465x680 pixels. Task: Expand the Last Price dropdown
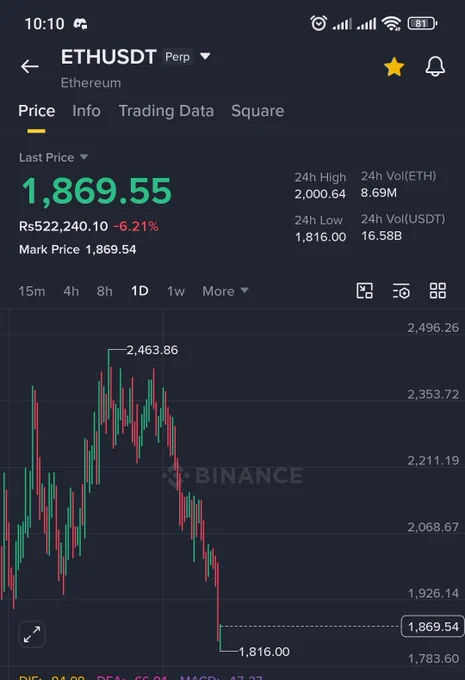pos(53,157)
